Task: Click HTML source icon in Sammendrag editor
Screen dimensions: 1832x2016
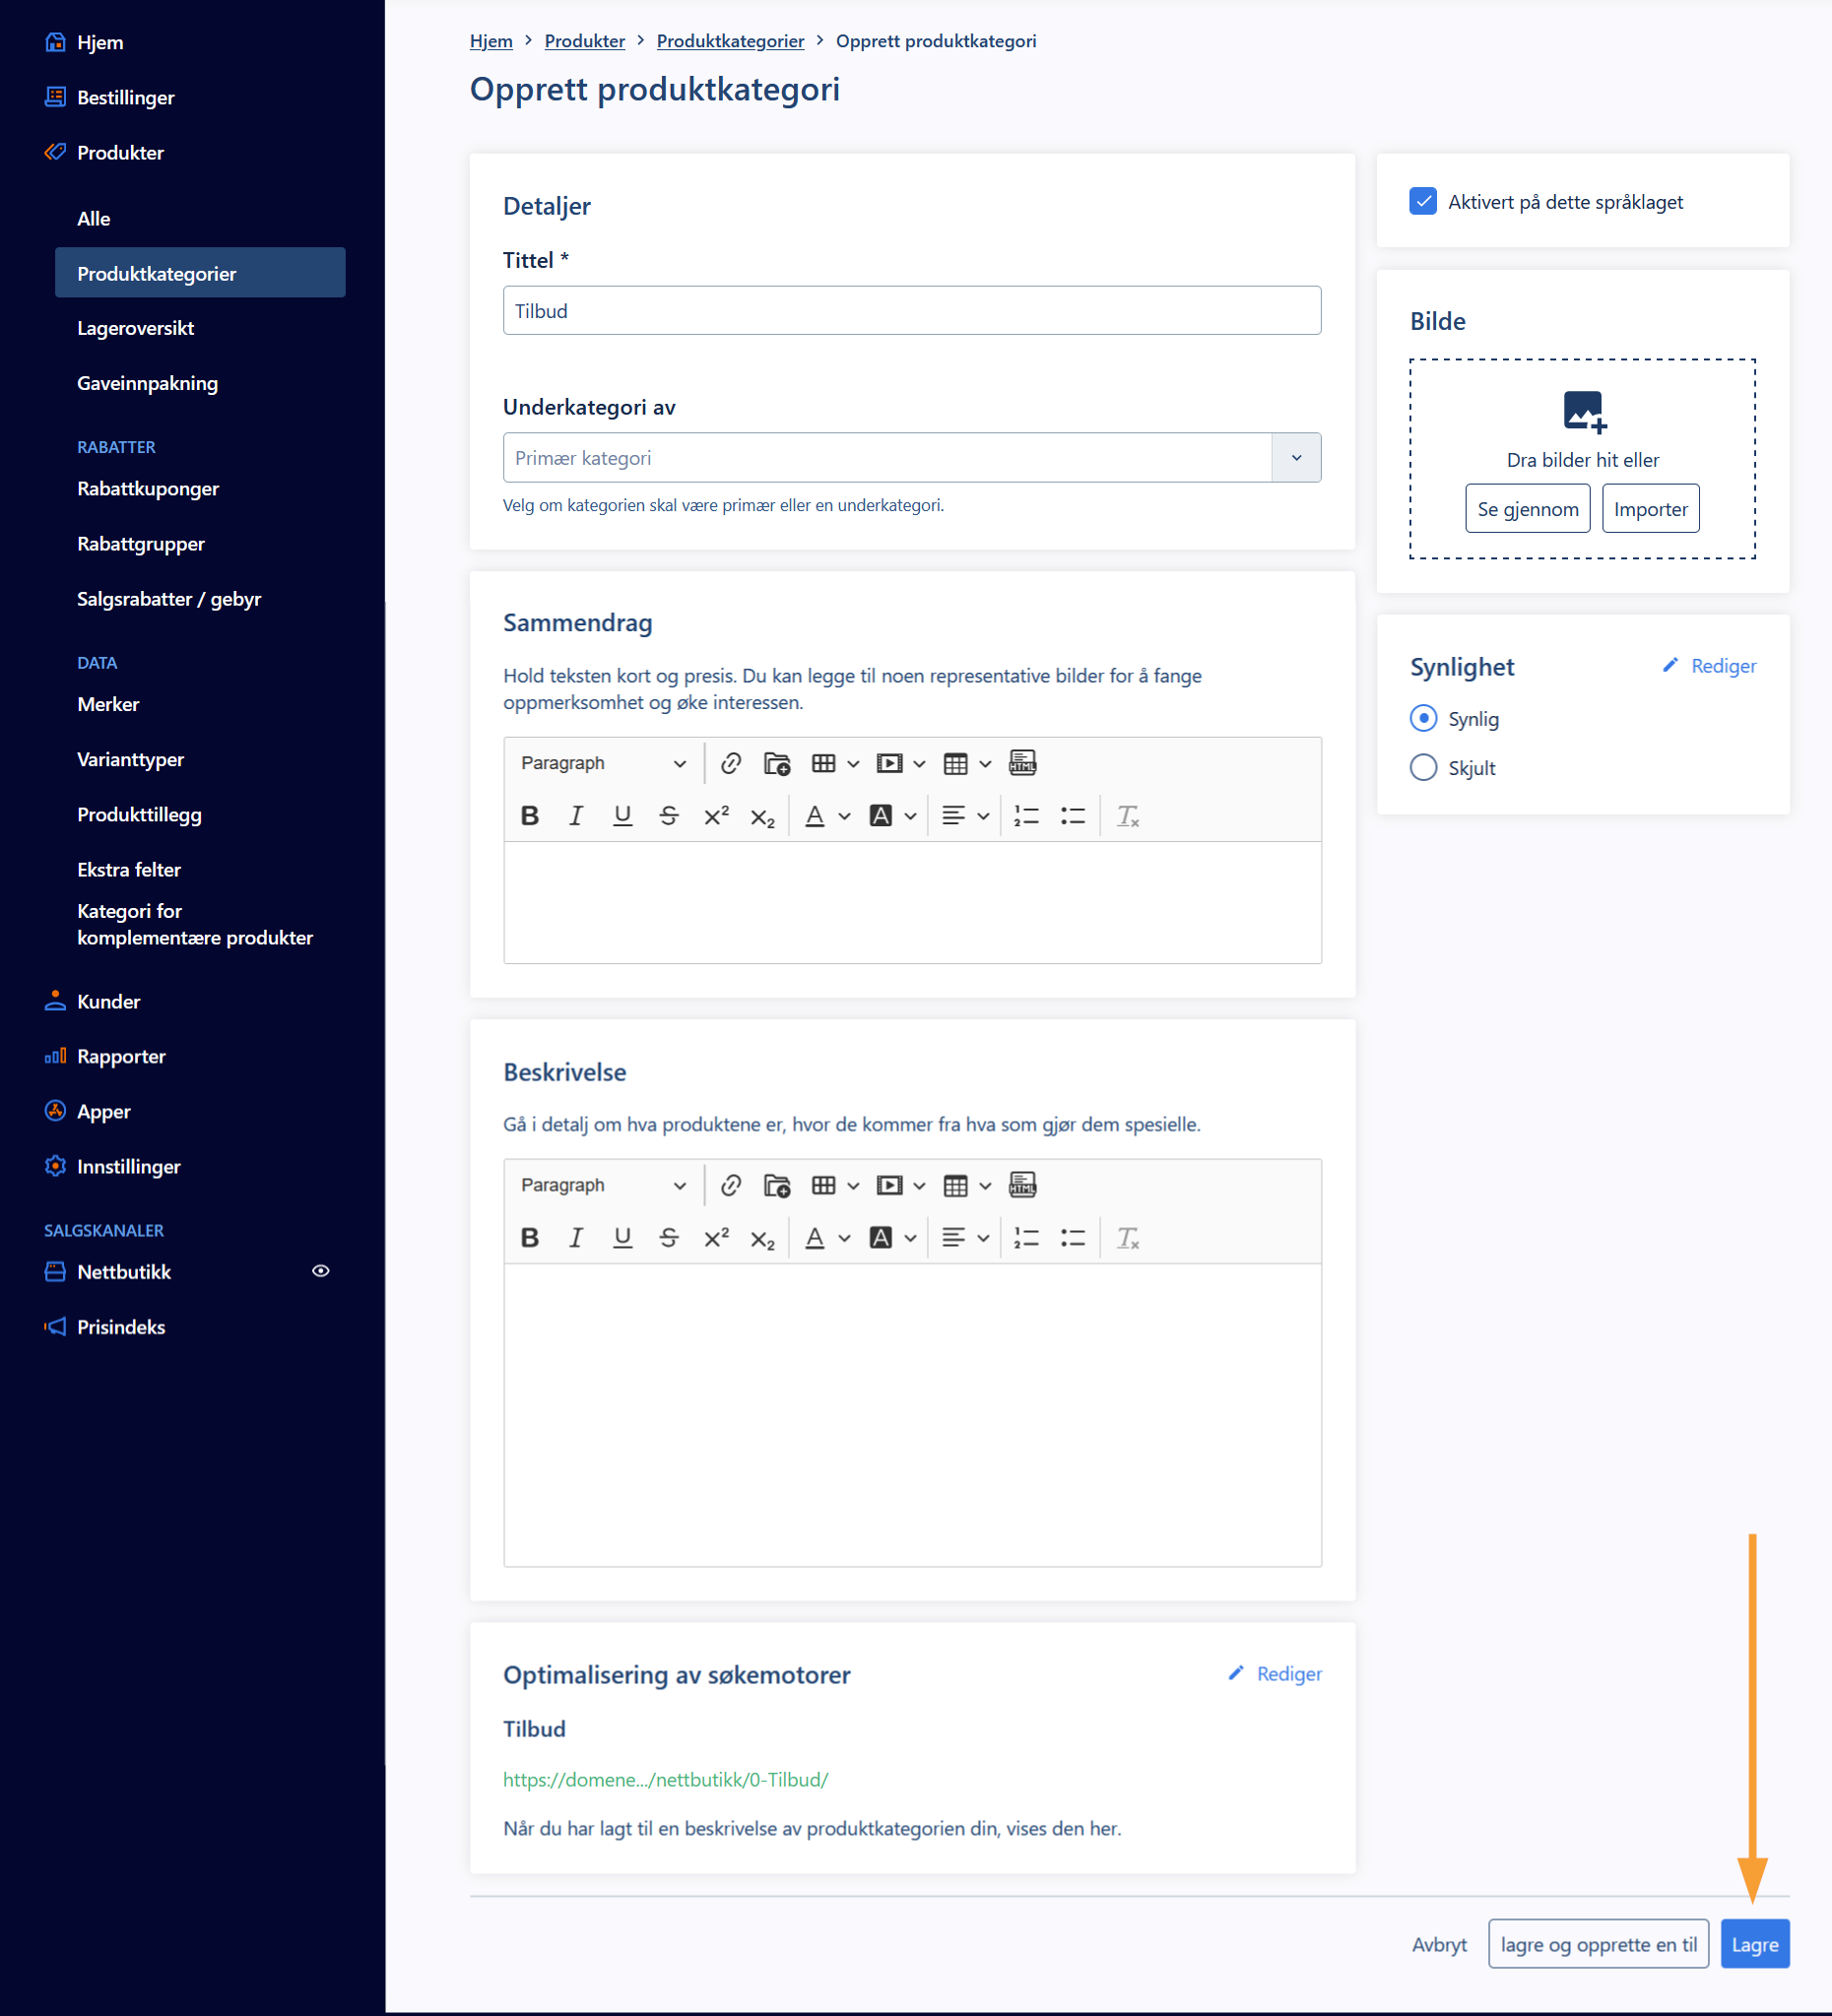Action: coord(1022,763)
